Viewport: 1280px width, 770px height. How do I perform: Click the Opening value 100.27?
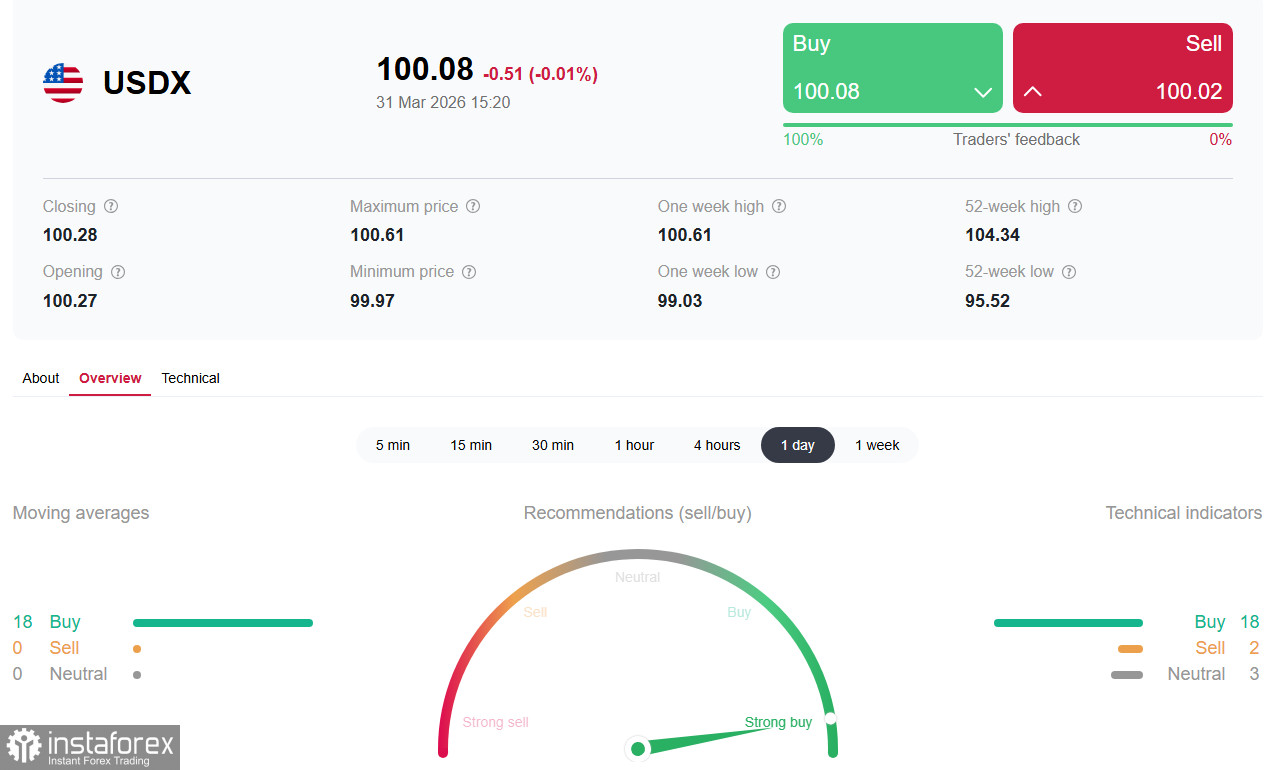pyautogui.click(x=70, y=300)
